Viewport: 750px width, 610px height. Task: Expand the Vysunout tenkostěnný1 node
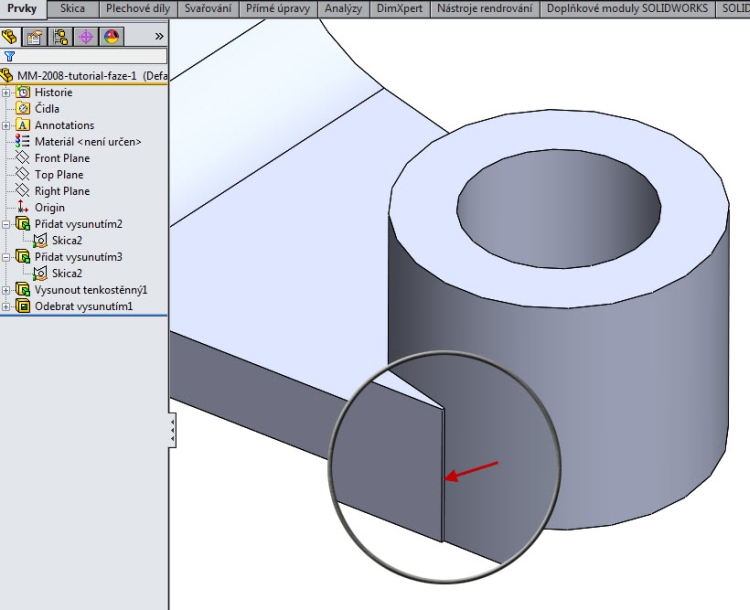(6, 290)
